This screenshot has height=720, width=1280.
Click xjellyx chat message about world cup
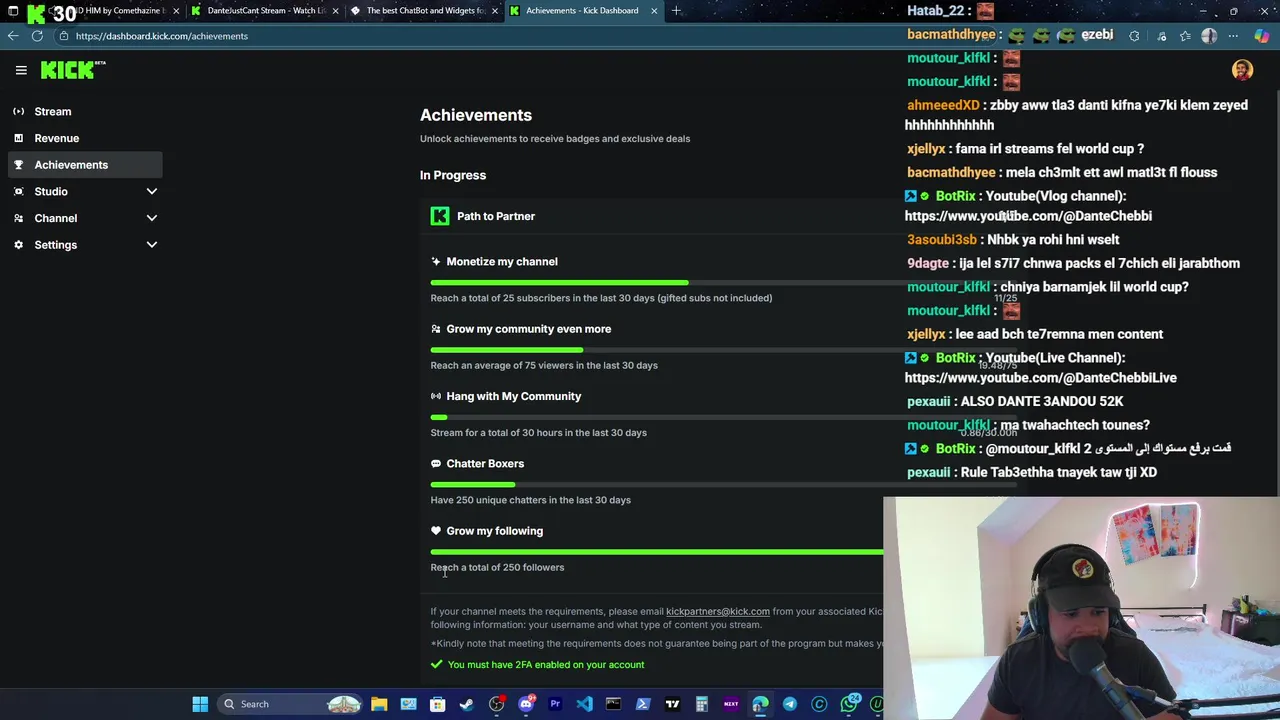pyautogui.click(x=1025, y=149)
